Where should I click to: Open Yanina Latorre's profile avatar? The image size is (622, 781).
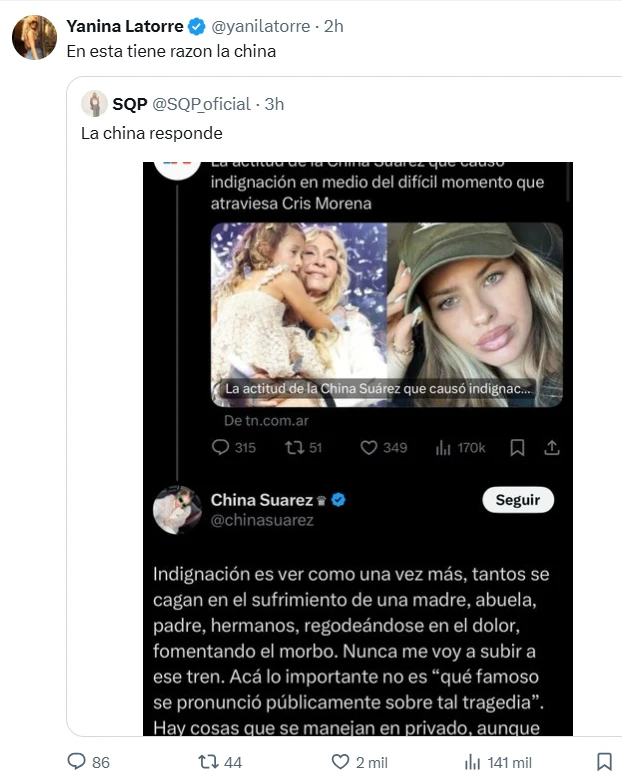[34, 38]
